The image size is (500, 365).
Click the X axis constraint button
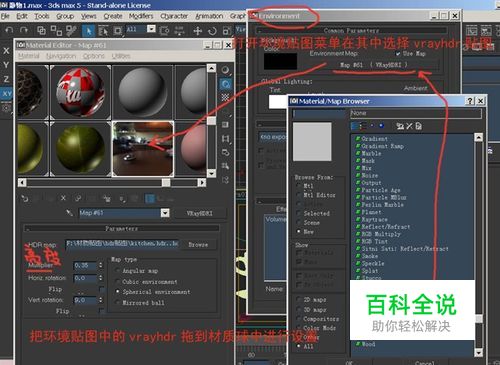6,51
